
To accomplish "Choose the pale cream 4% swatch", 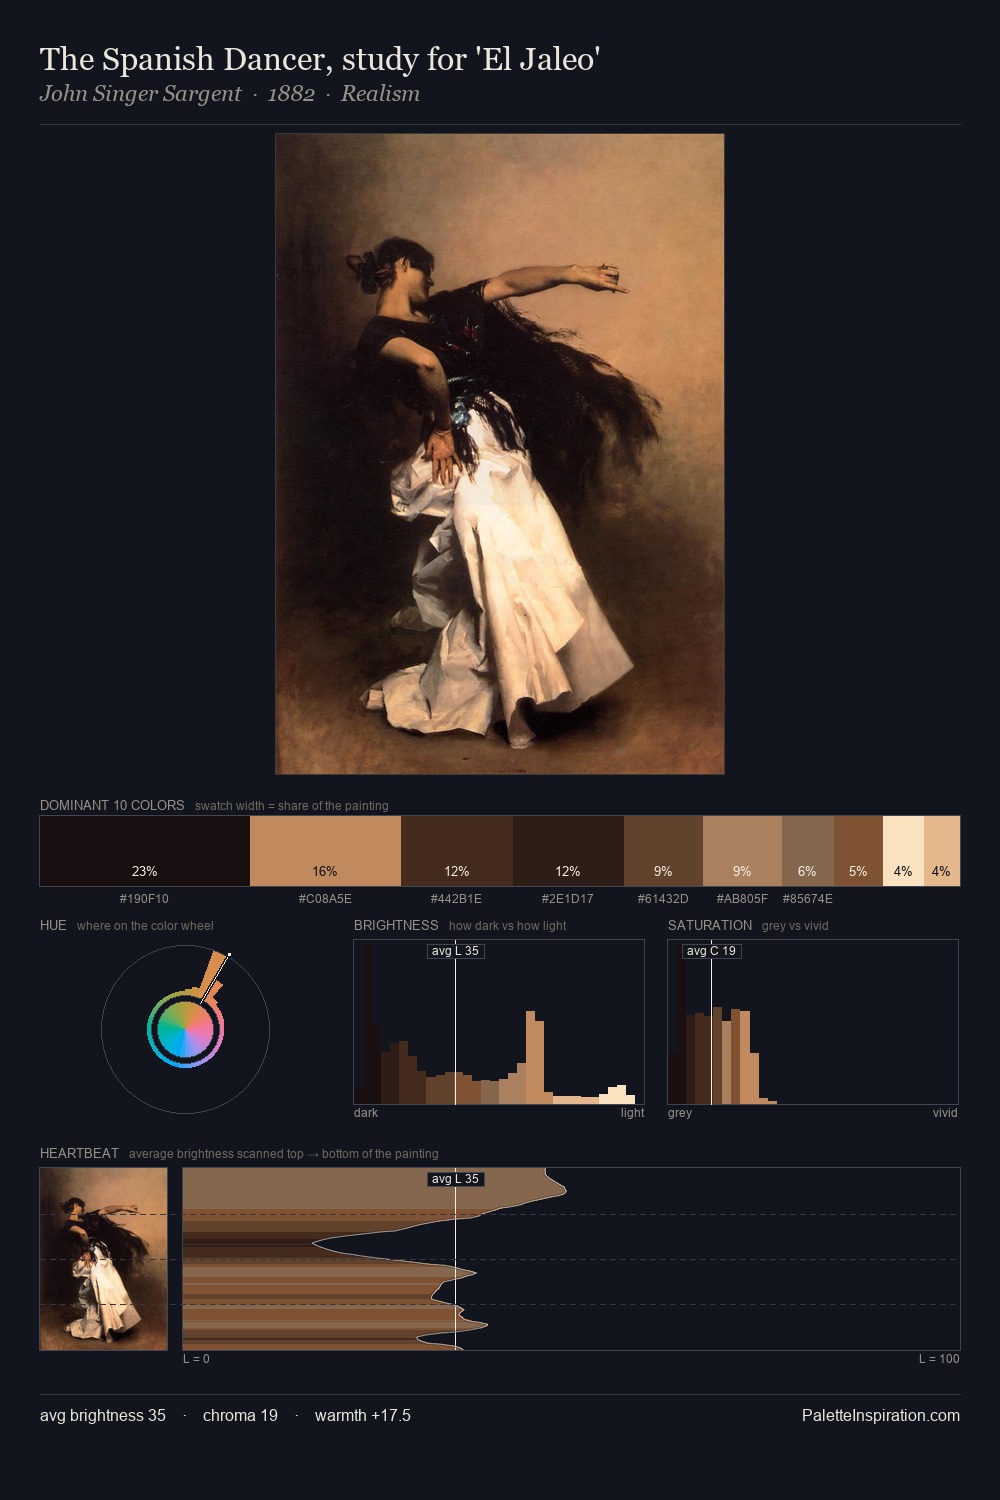I will (x=903, y=851).
